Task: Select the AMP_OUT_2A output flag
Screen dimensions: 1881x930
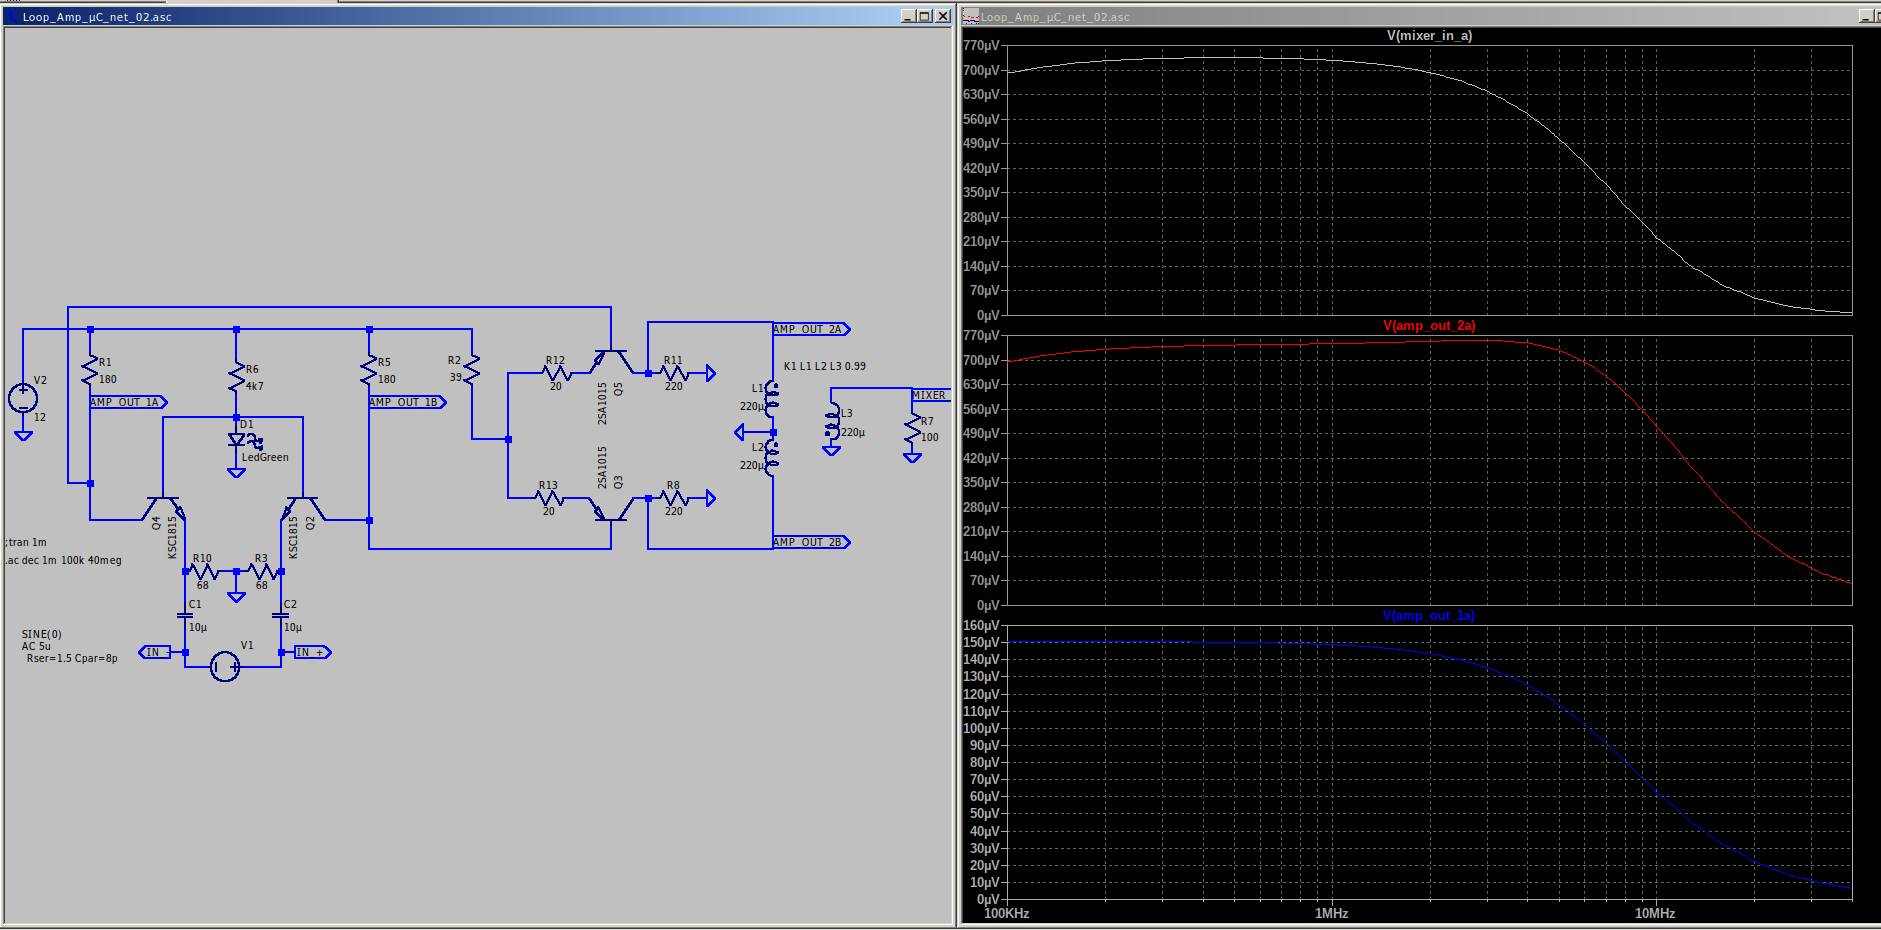Action: point(811,329)
